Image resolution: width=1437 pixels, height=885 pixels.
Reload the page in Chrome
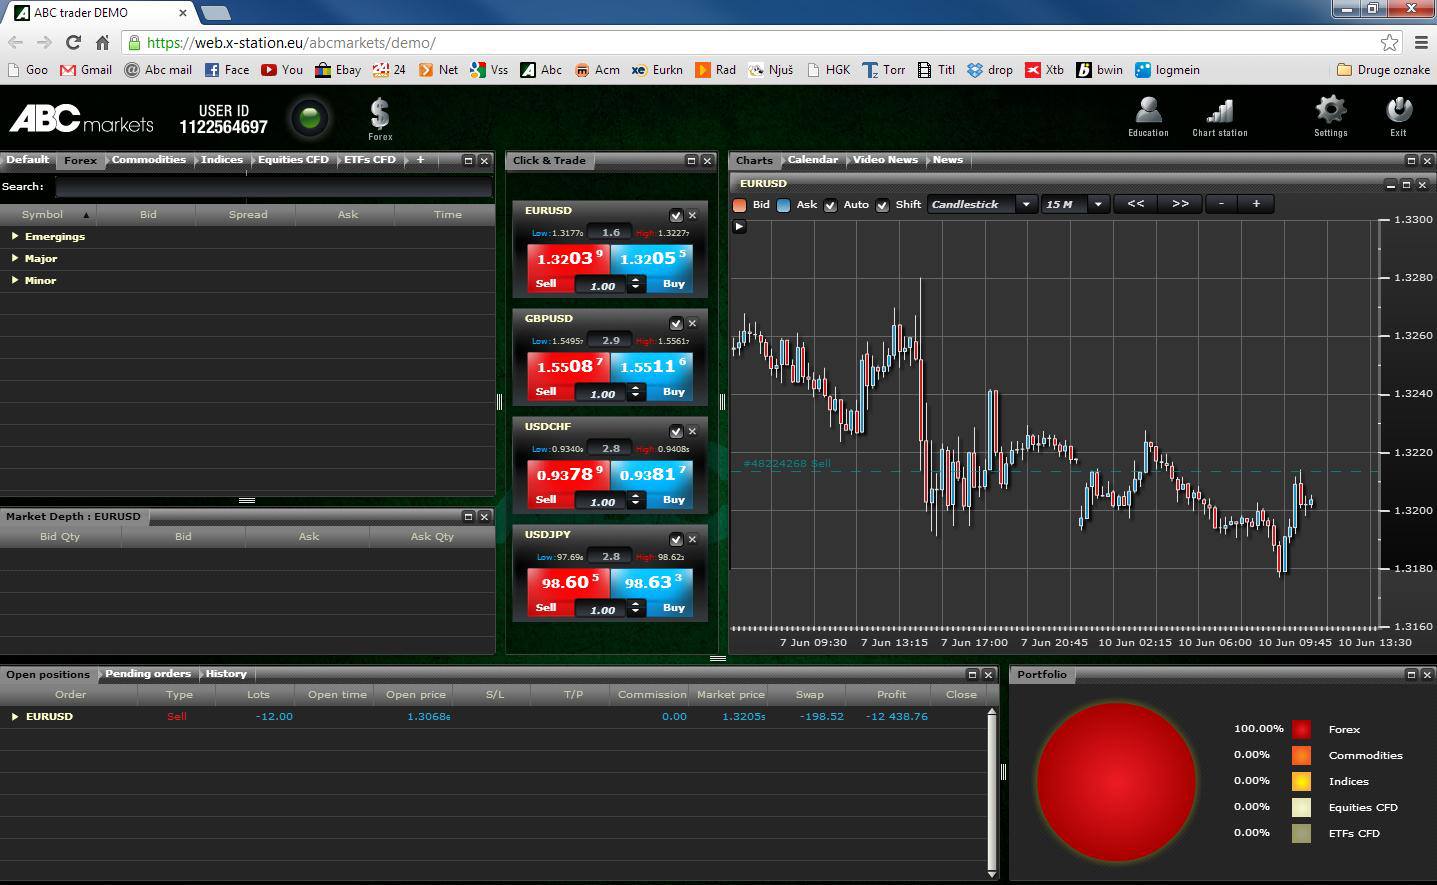coord(73,42)
